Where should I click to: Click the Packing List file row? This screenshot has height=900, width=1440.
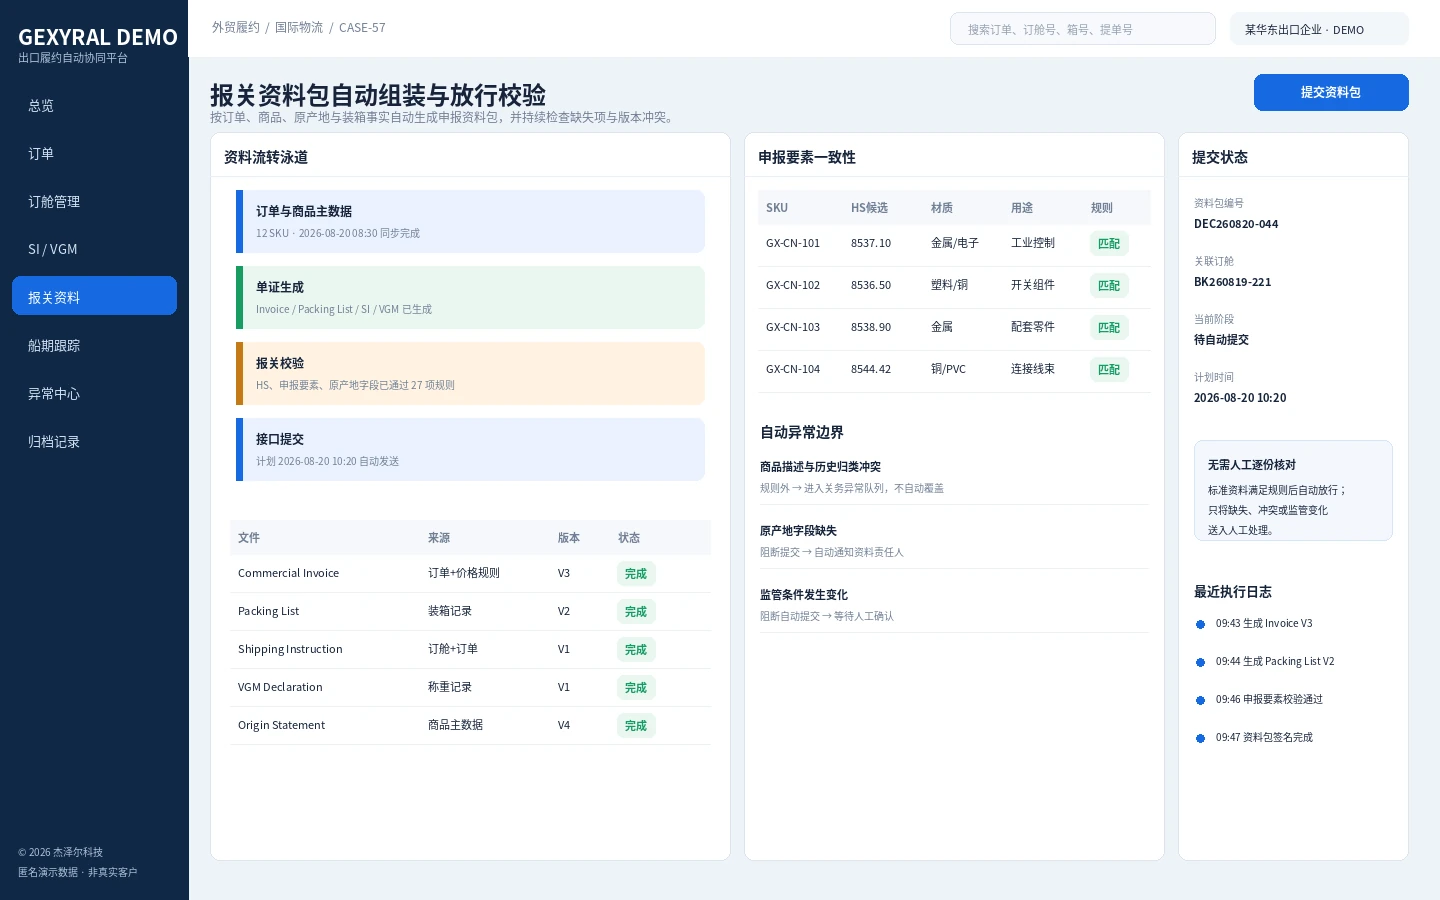[470, 611]
